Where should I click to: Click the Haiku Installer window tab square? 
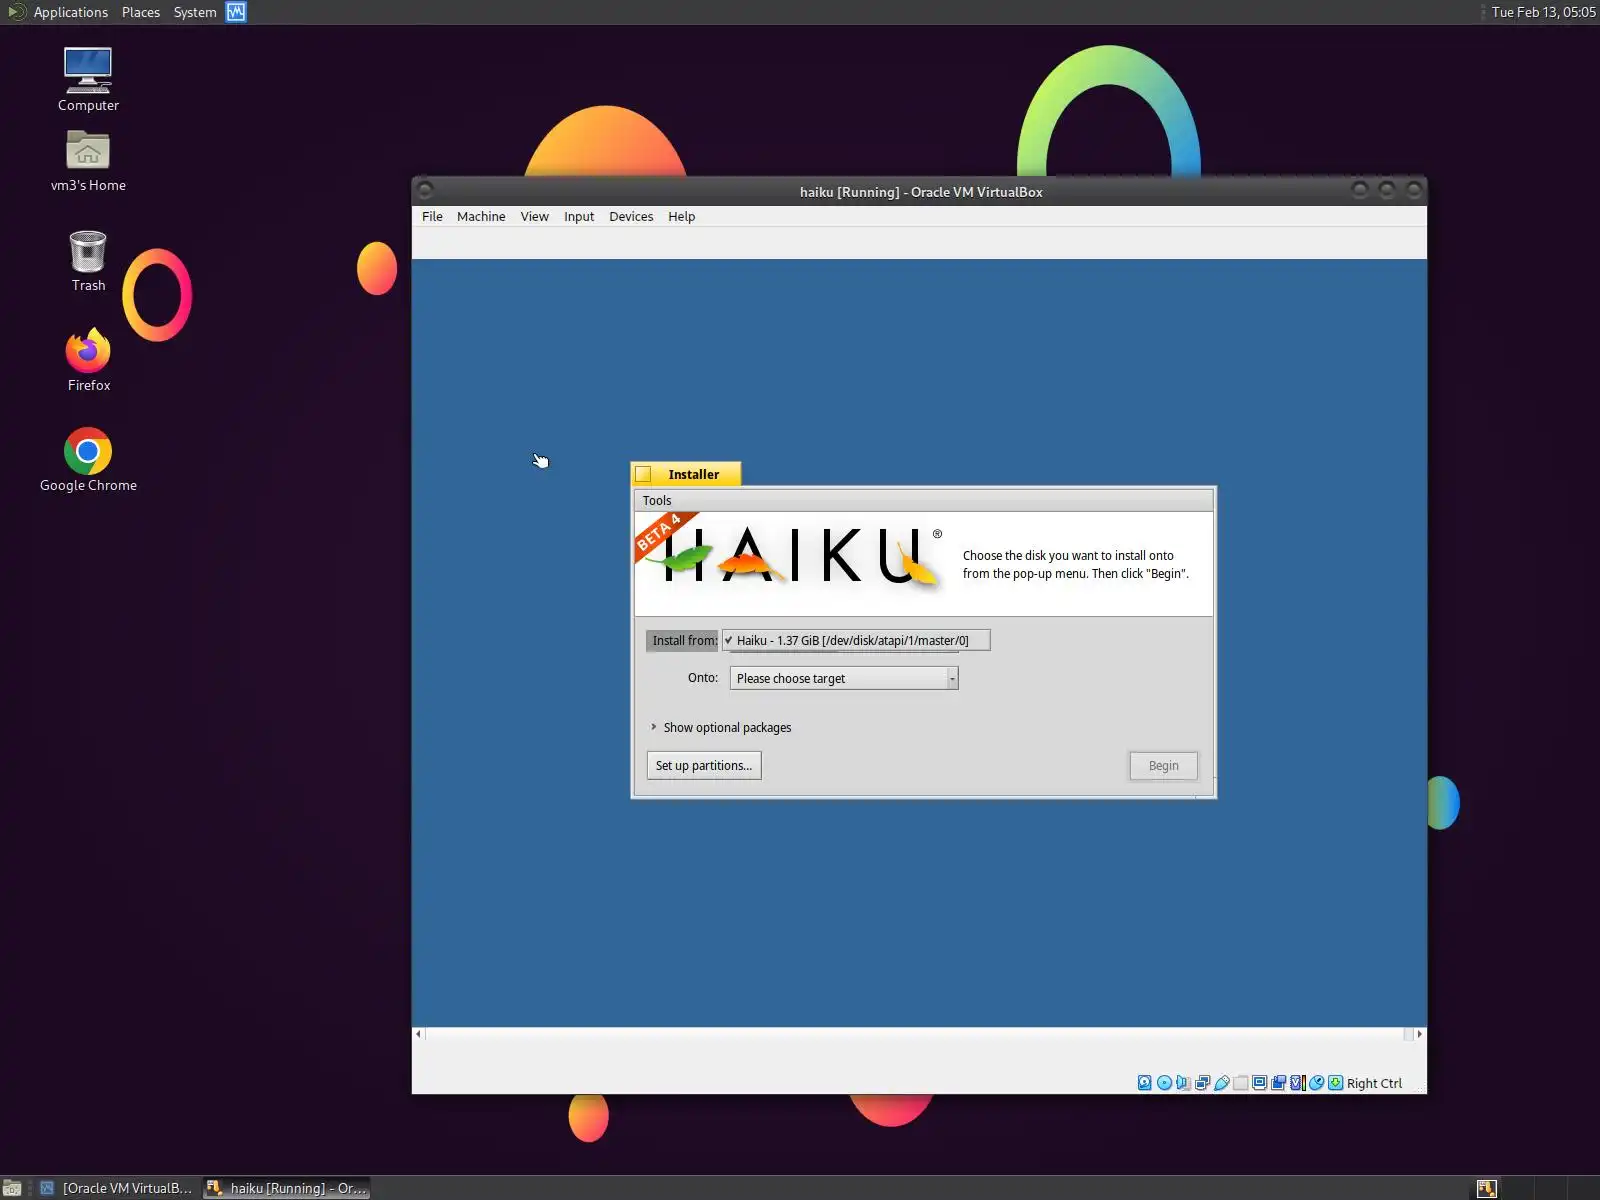[644, 474]
